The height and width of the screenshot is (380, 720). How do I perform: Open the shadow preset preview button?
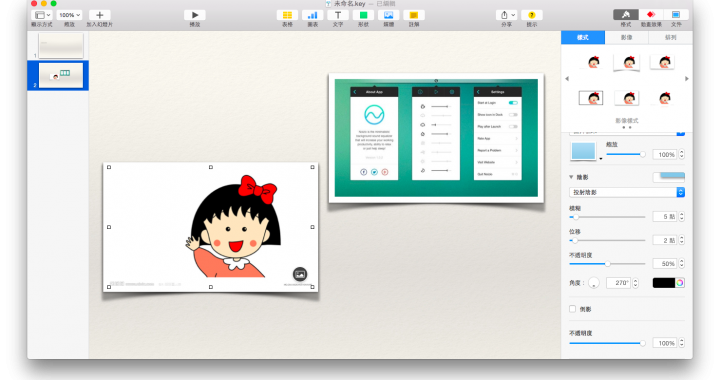point(669,177)
